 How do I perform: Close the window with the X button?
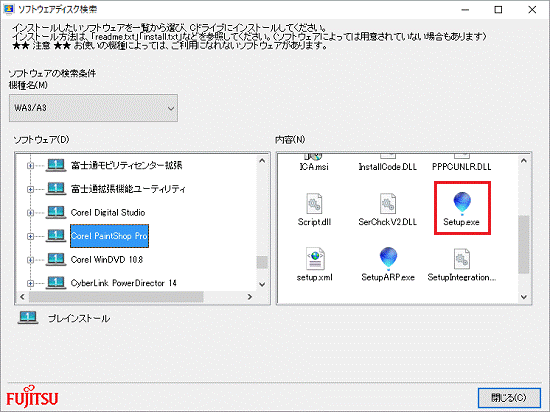click(532, 10)
